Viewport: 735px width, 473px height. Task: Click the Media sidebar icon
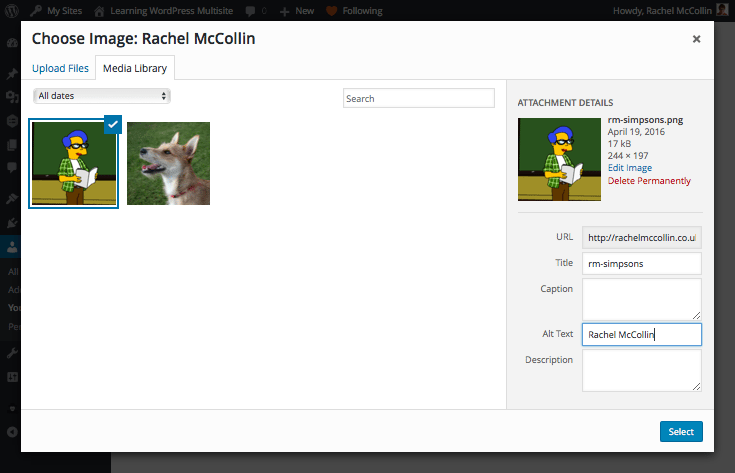[12, 97]
